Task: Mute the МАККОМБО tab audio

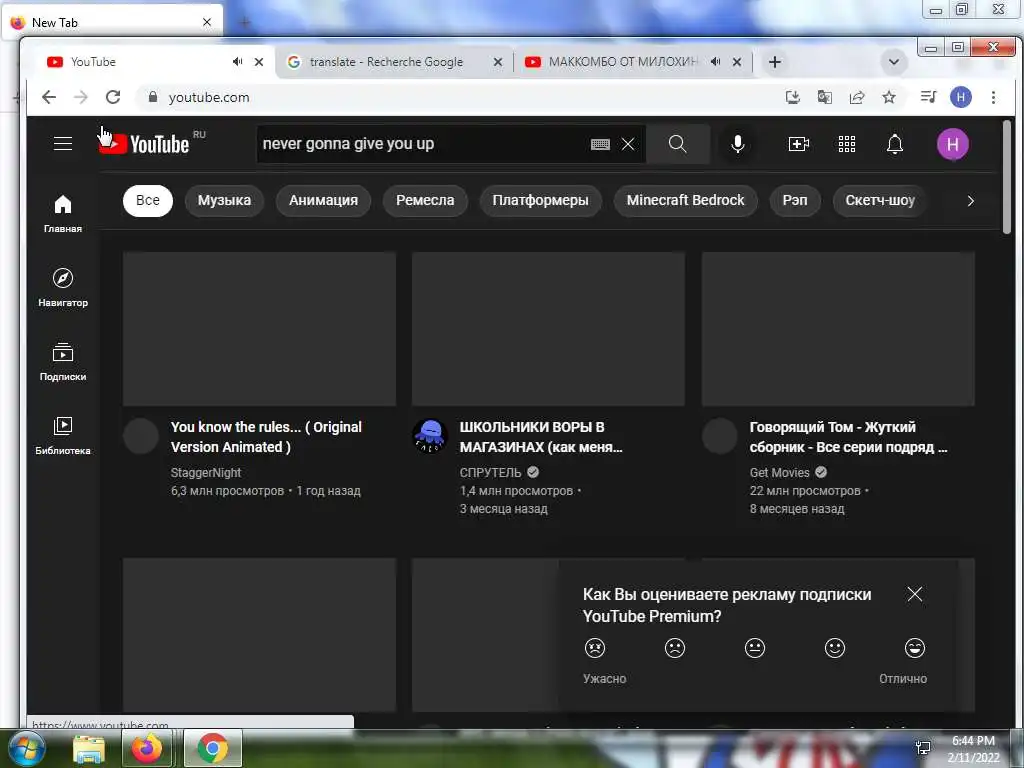Action: point(716,61)
